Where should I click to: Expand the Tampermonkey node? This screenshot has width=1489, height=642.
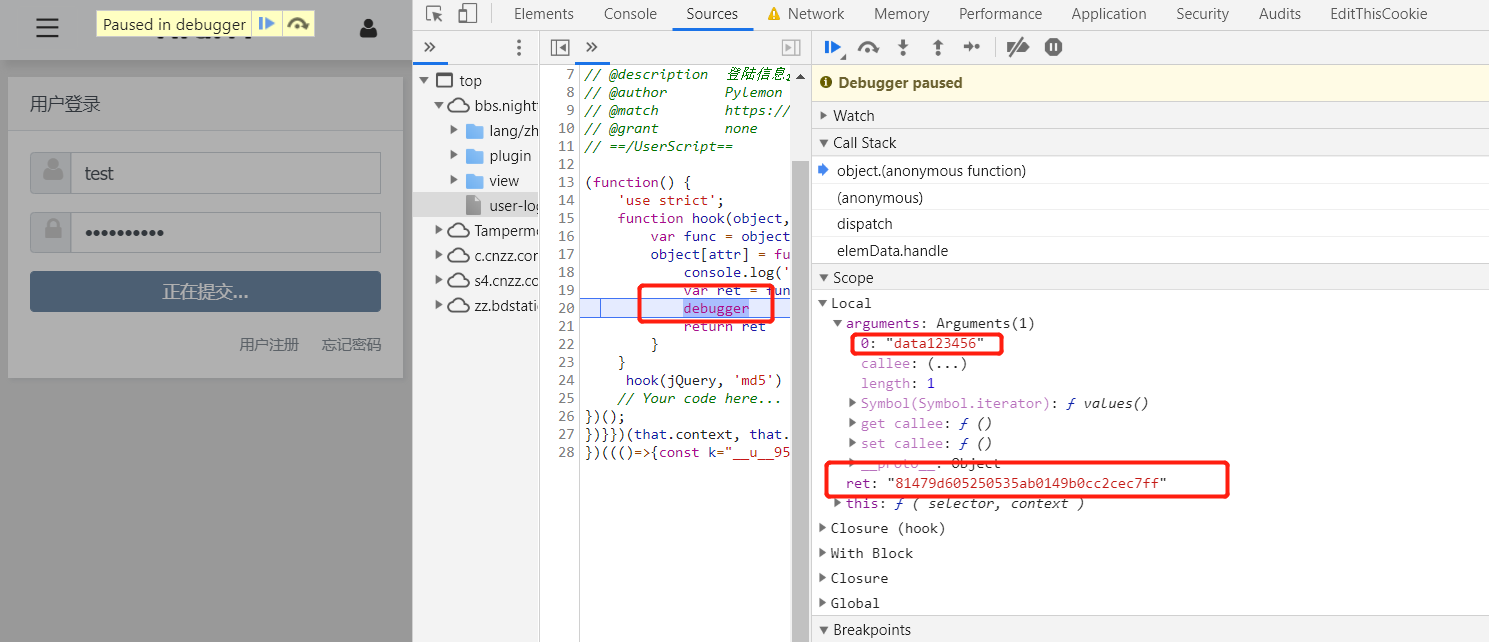pos(439,231)
